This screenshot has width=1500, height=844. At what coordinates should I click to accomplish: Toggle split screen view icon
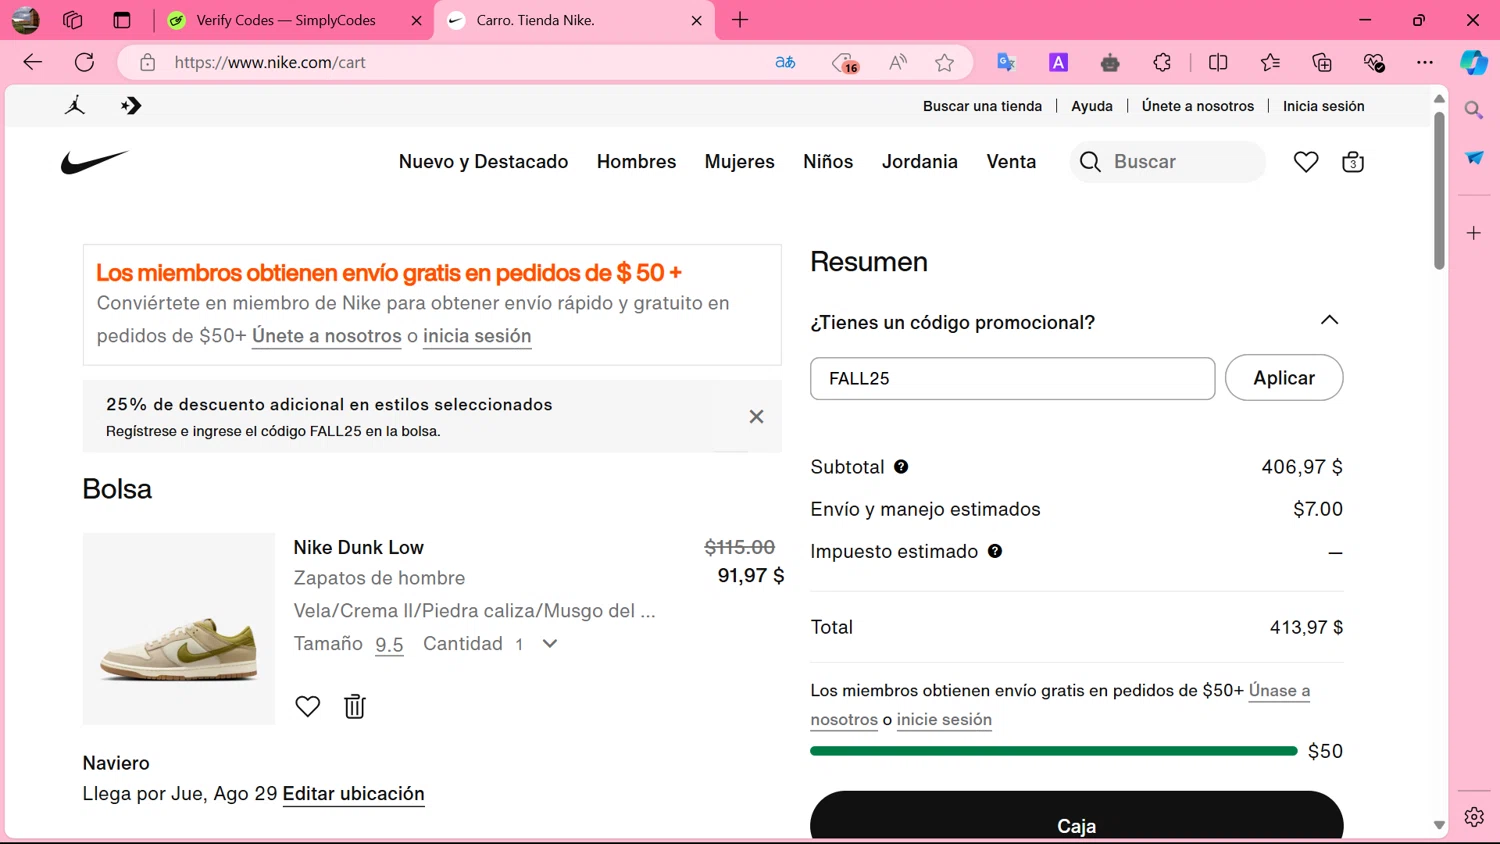(x=1218, y=62)
